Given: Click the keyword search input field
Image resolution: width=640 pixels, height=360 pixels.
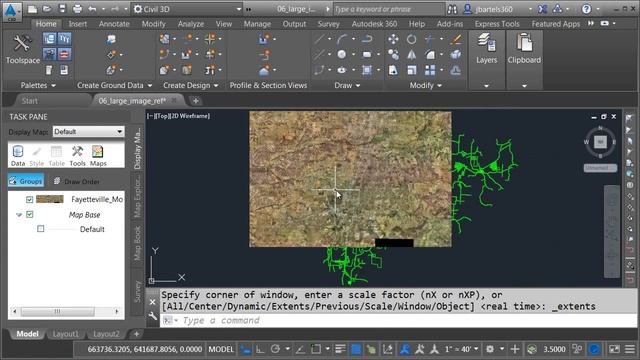Looking at the screenshot, I should [388, 9].
